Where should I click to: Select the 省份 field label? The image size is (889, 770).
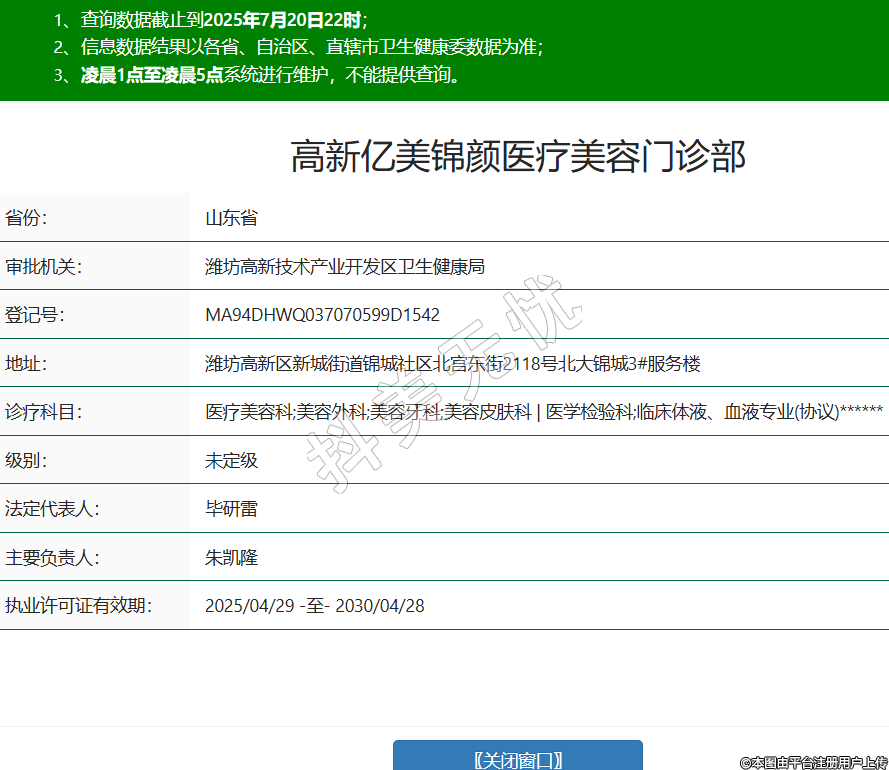(26, 218)
